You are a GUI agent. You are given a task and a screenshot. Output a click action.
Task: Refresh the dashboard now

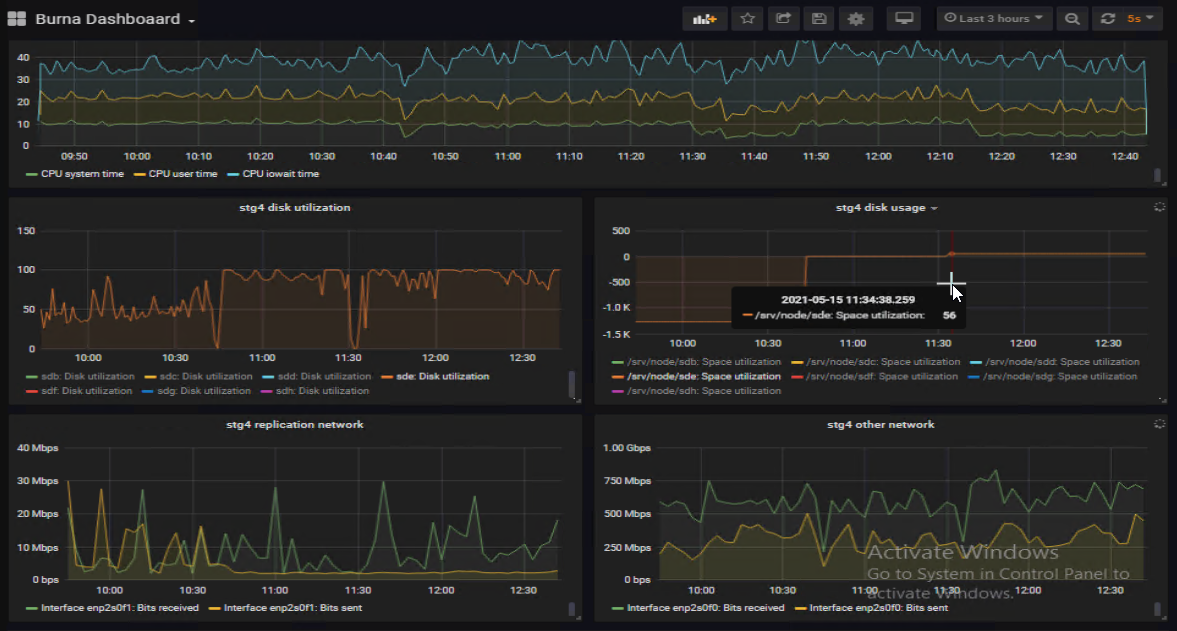(x=1107, y=19)
